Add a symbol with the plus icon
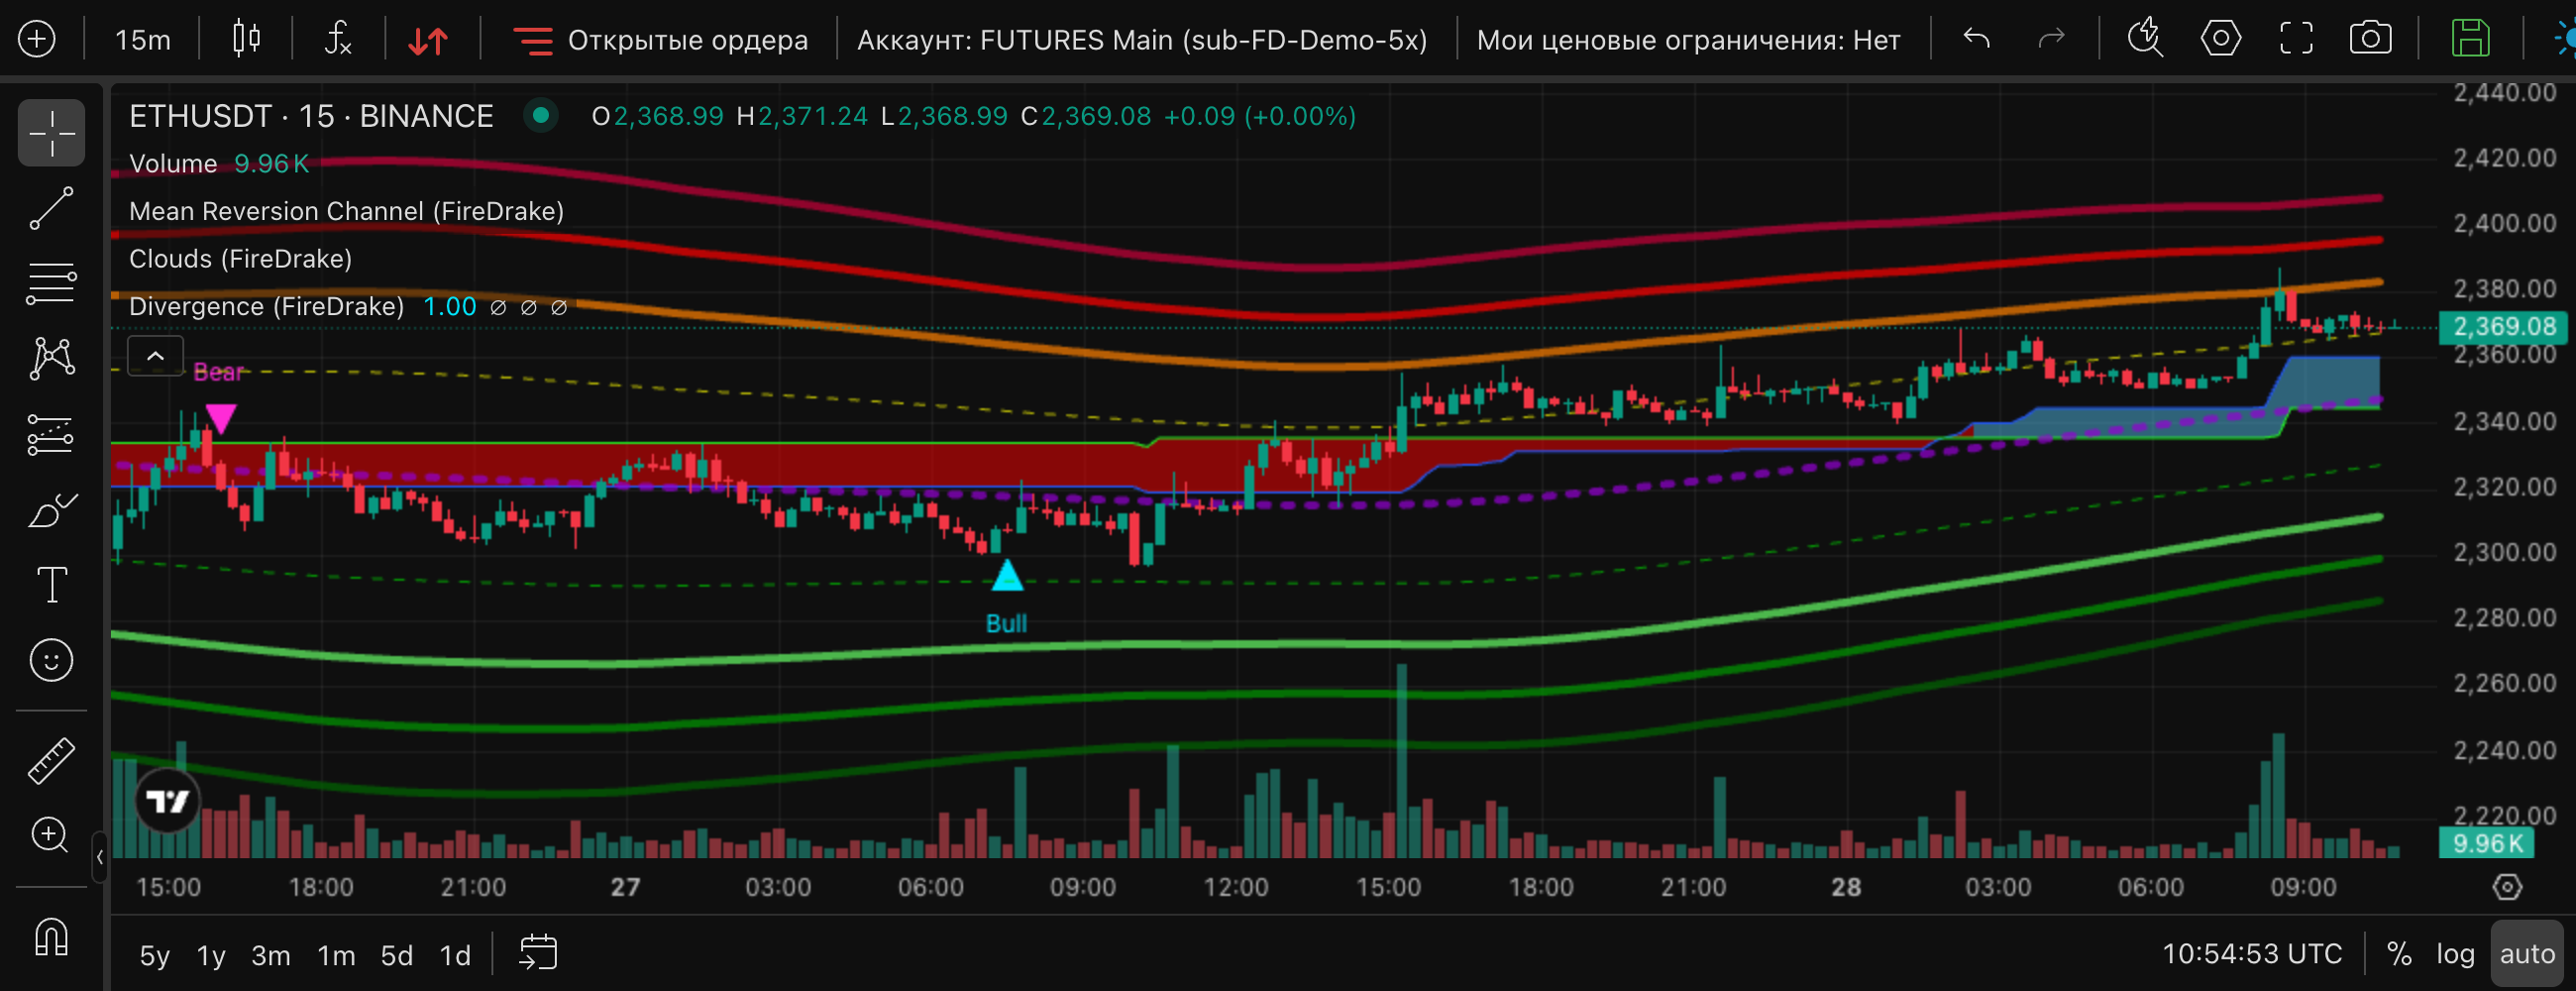This screenshot has width=2576, height=991. tap(37, 39)
